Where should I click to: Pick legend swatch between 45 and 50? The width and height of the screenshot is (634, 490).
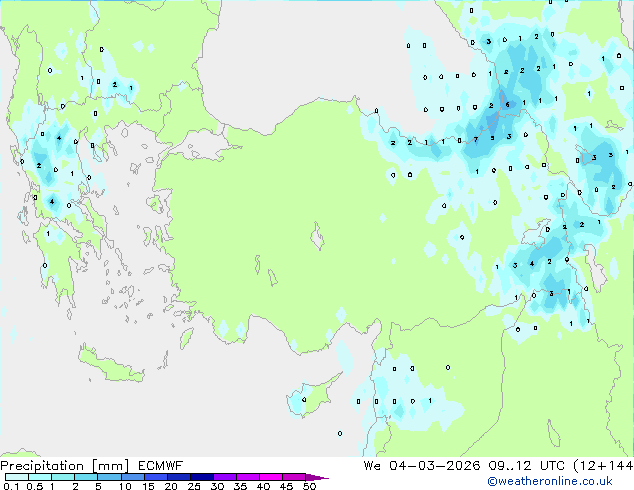(x=294, y=477)
